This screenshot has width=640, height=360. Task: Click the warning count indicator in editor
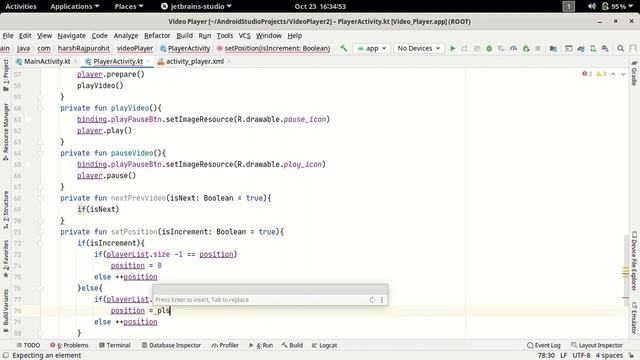[x=601, y=74]
